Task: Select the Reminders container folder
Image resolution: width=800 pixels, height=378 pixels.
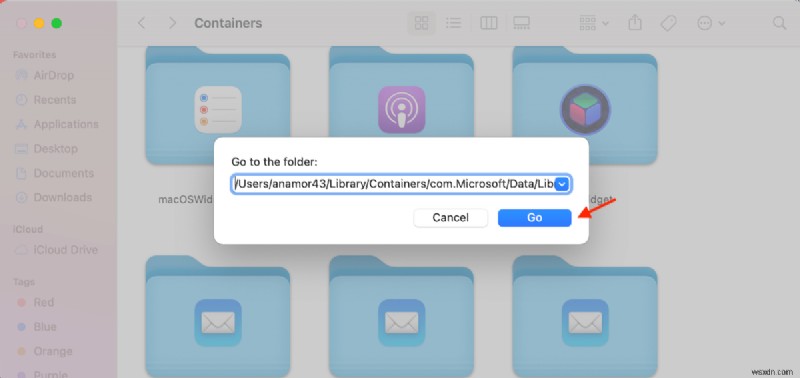Action: click(x=218, y=106)
